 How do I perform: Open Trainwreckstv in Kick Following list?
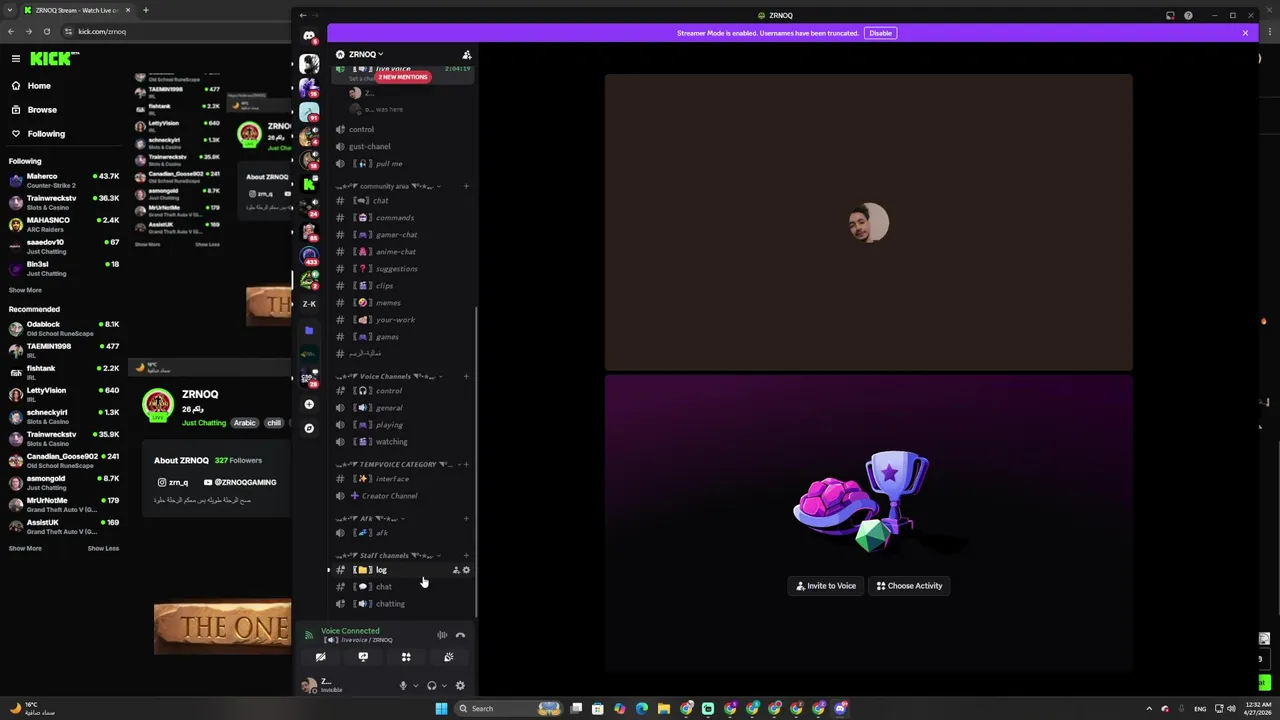(64, 202)
